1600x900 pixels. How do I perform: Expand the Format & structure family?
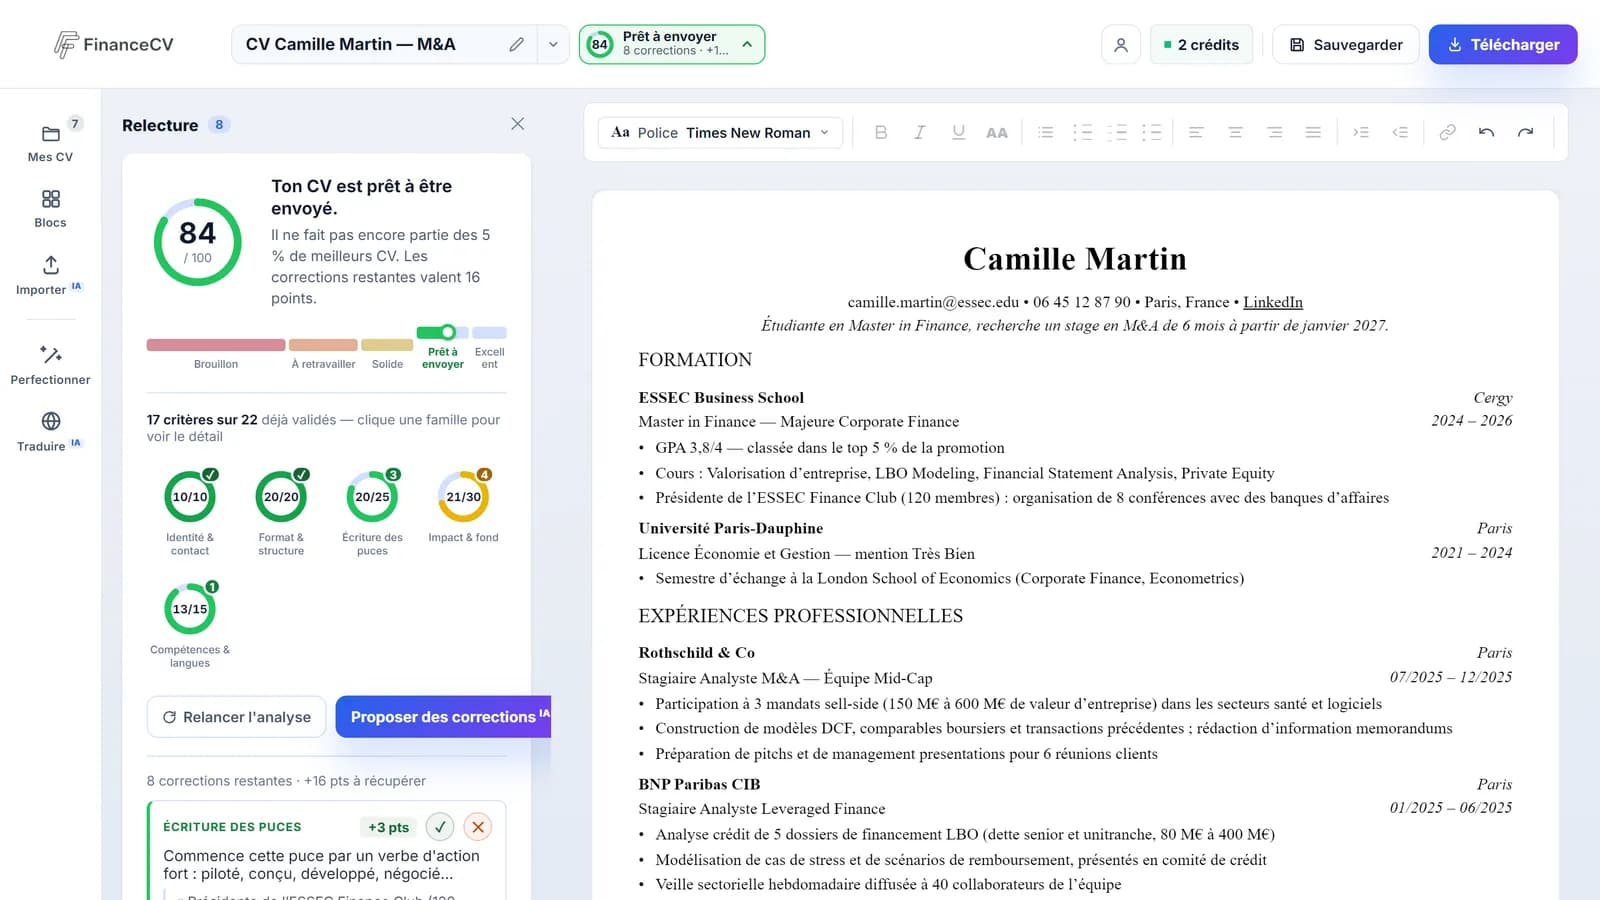point(281,513)
